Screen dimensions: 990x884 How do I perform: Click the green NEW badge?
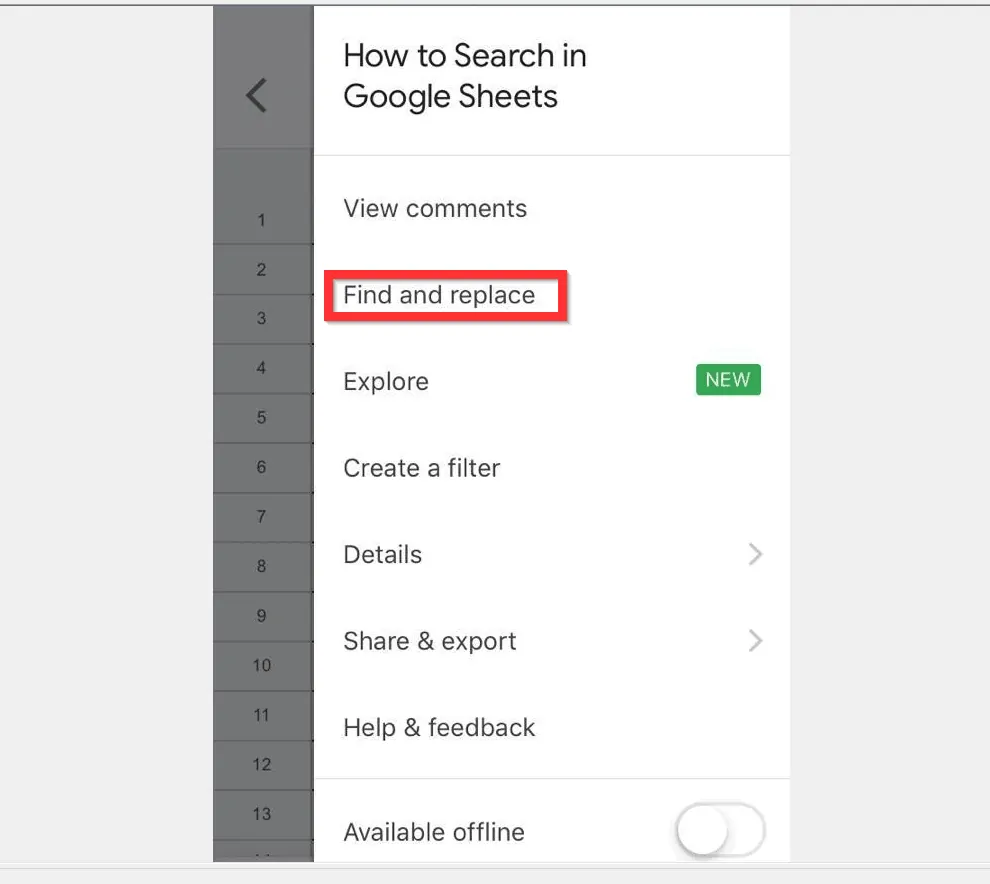coord(728,380)
